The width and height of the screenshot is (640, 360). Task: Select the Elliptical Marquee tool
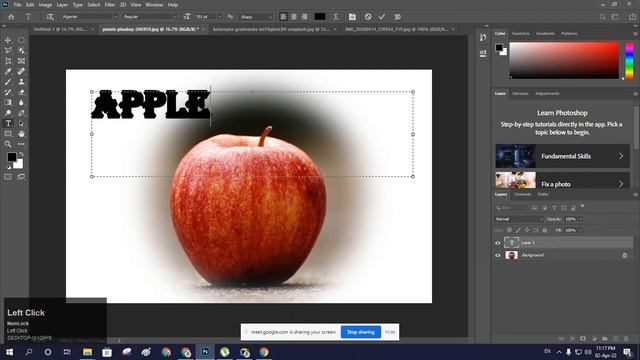click(x=21, y=40)
